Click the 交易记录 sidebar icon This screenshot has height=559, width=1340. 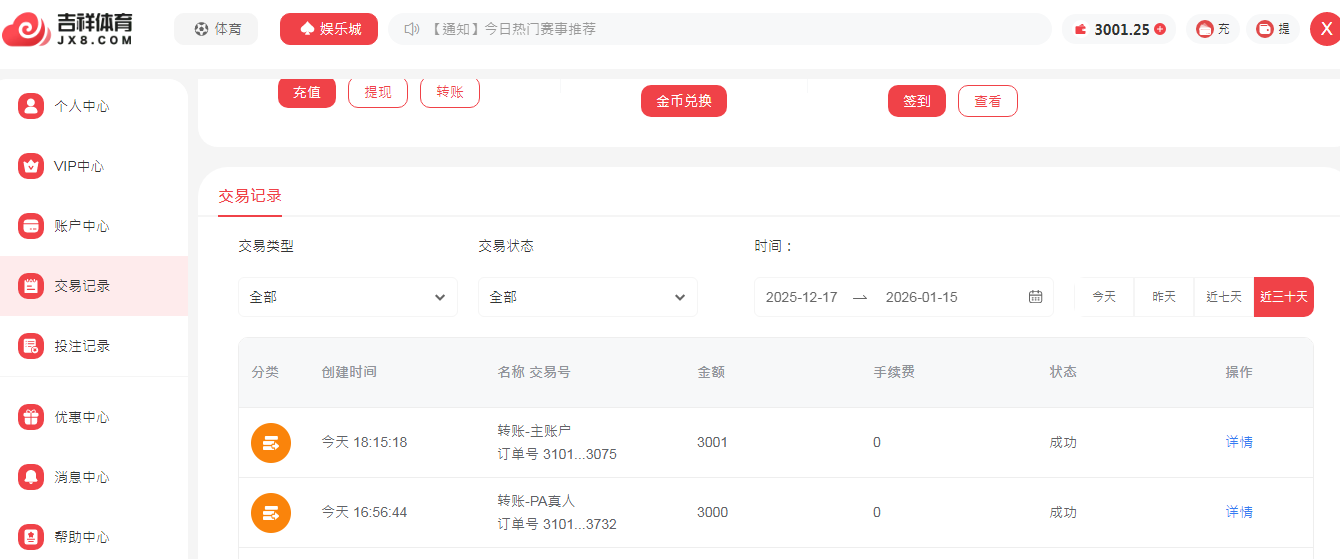coord(31,286)
